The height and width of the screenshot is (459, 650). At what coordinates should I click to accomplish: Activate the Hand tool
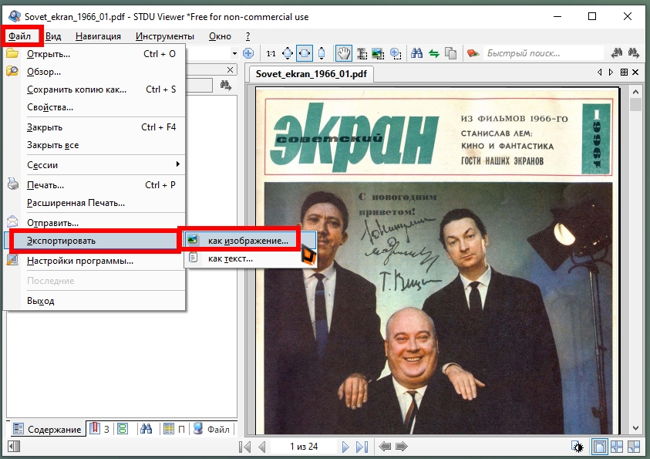point(344,53)
